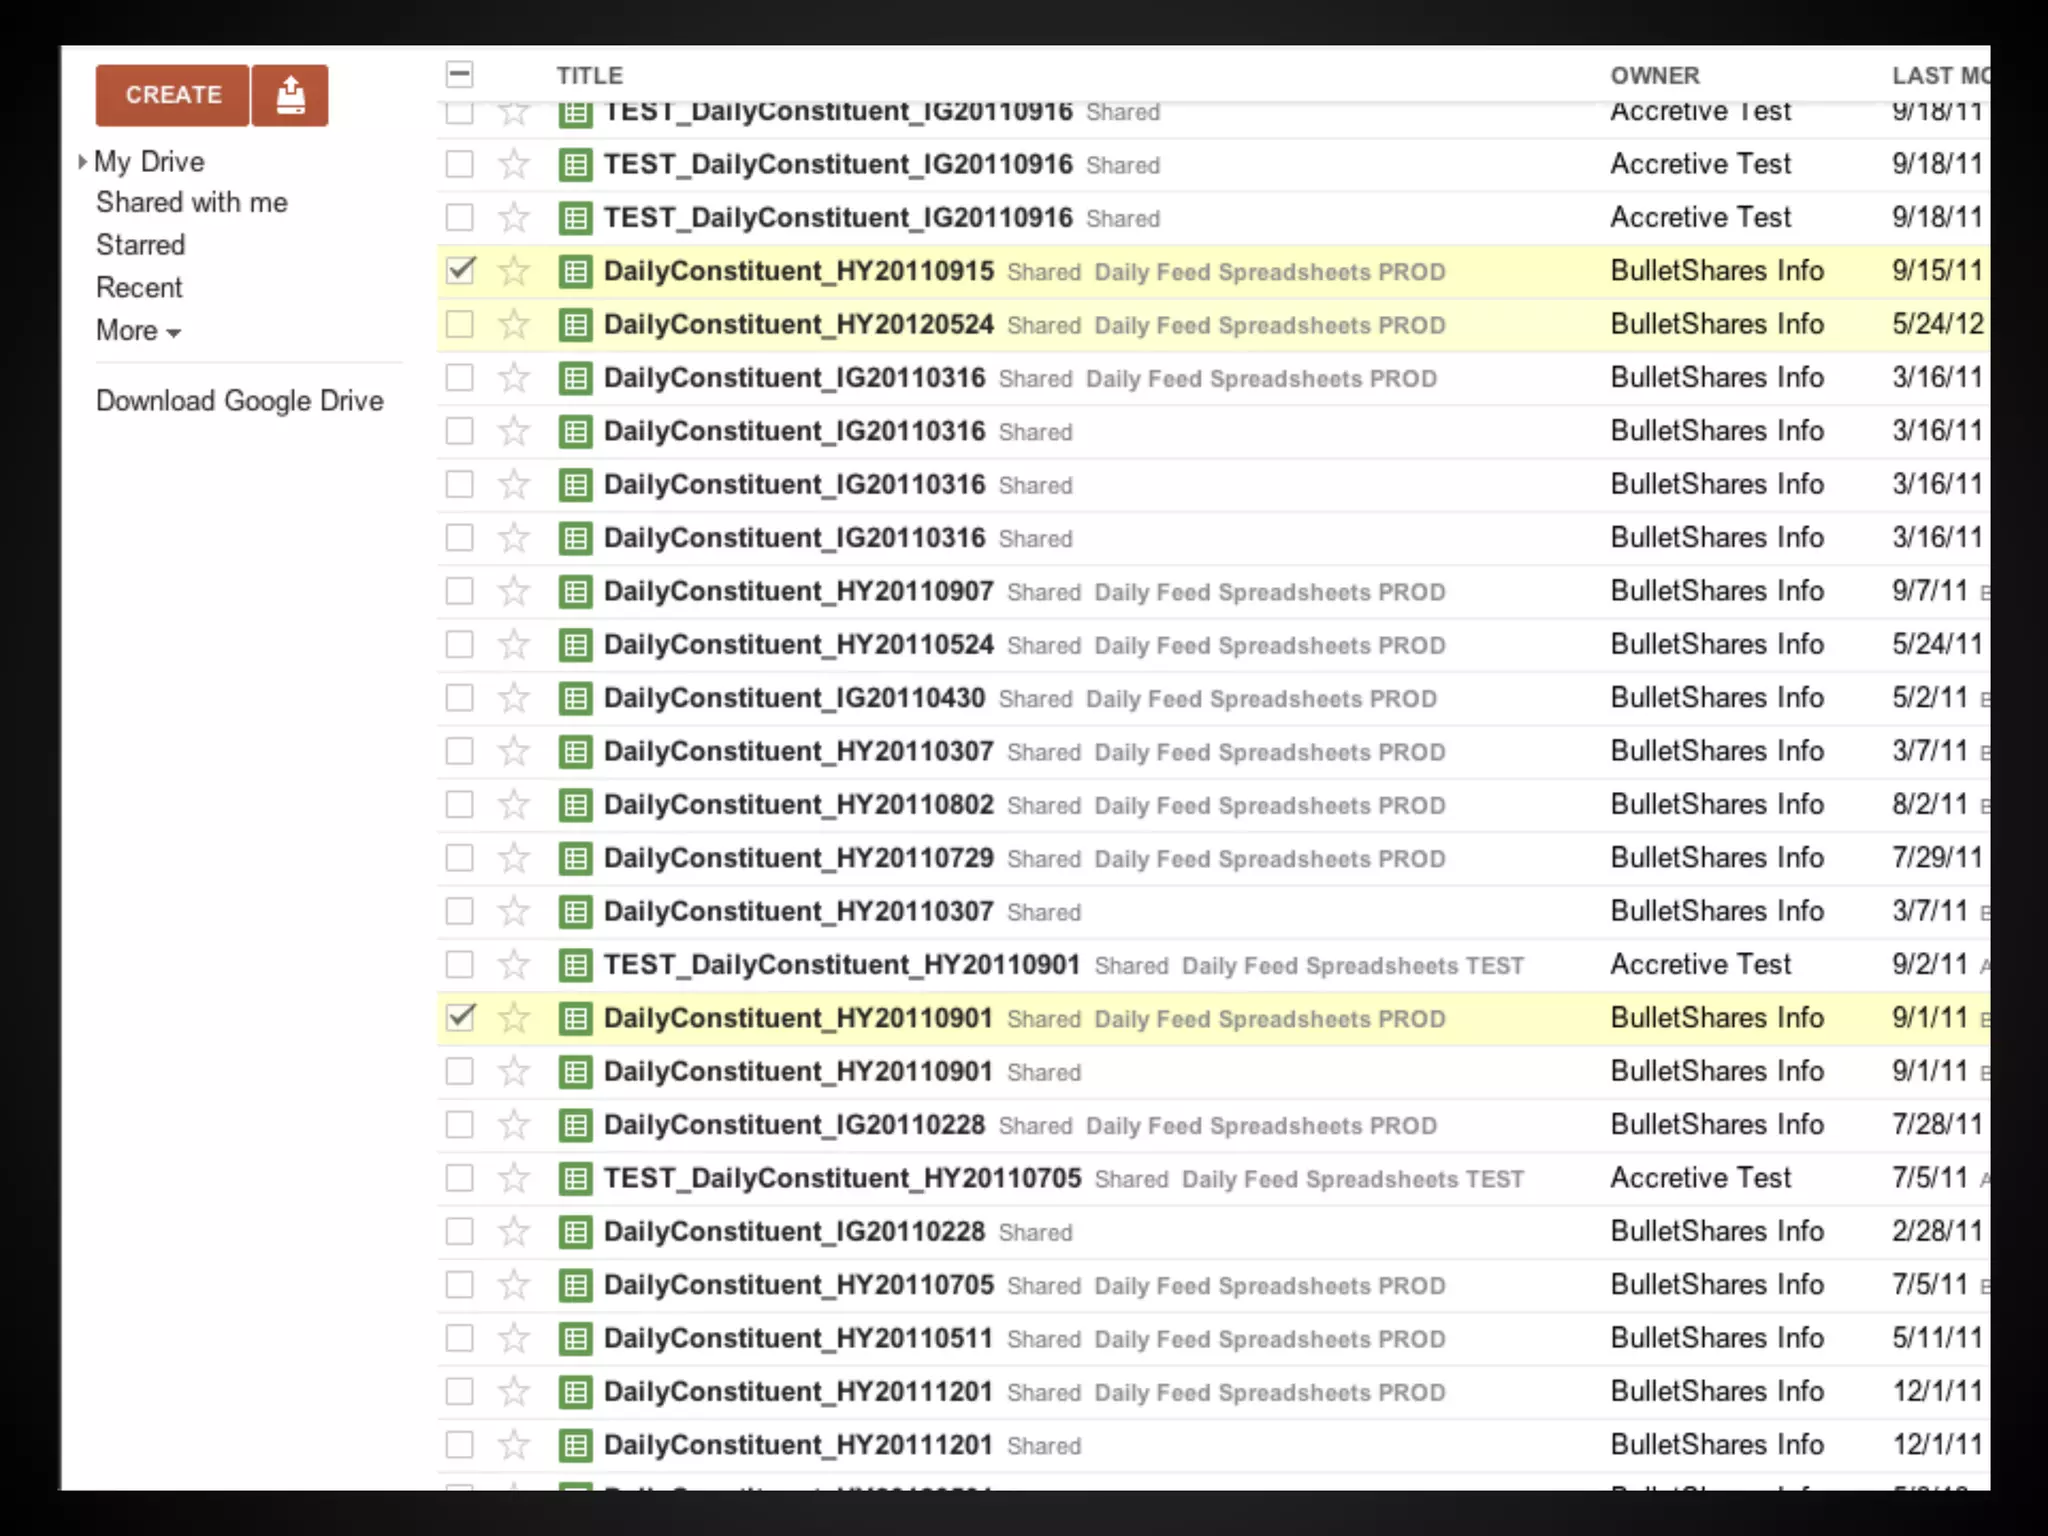
Task: Star the DailyConstituent_HY20110915 file
Action: [514, 271]
